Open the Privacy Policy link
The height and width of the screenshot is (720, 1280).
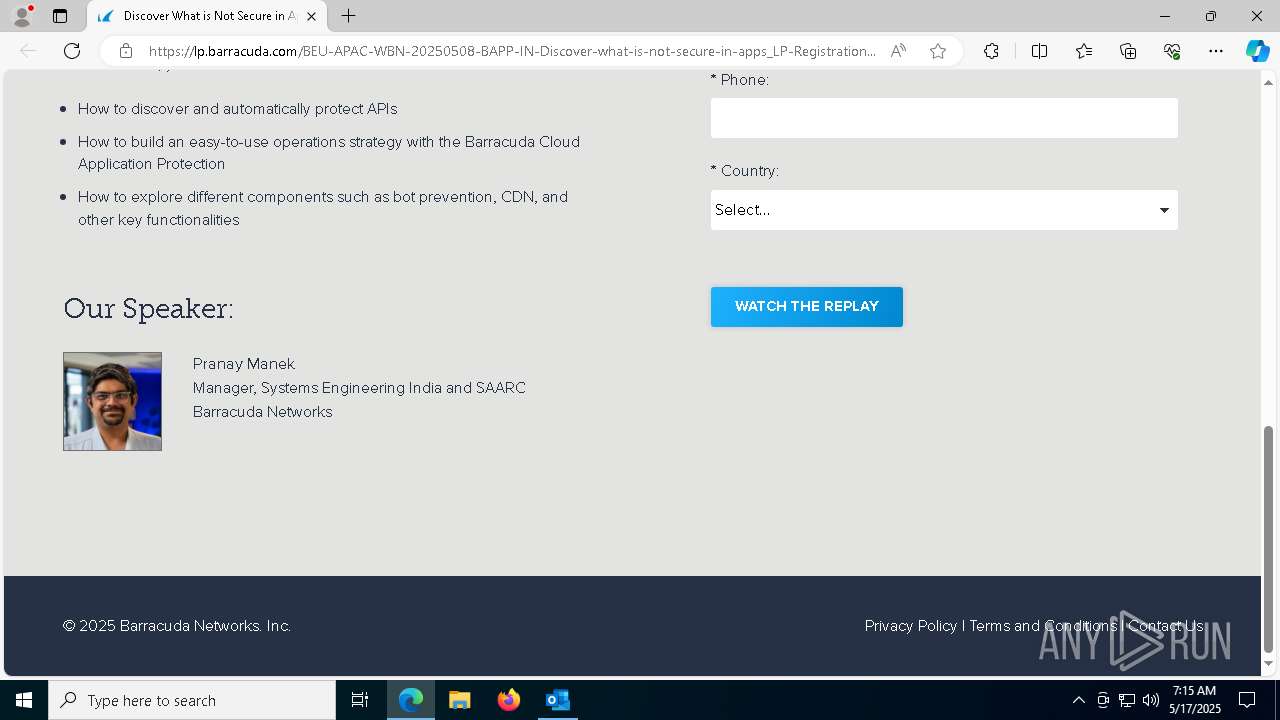pos(911,626)
